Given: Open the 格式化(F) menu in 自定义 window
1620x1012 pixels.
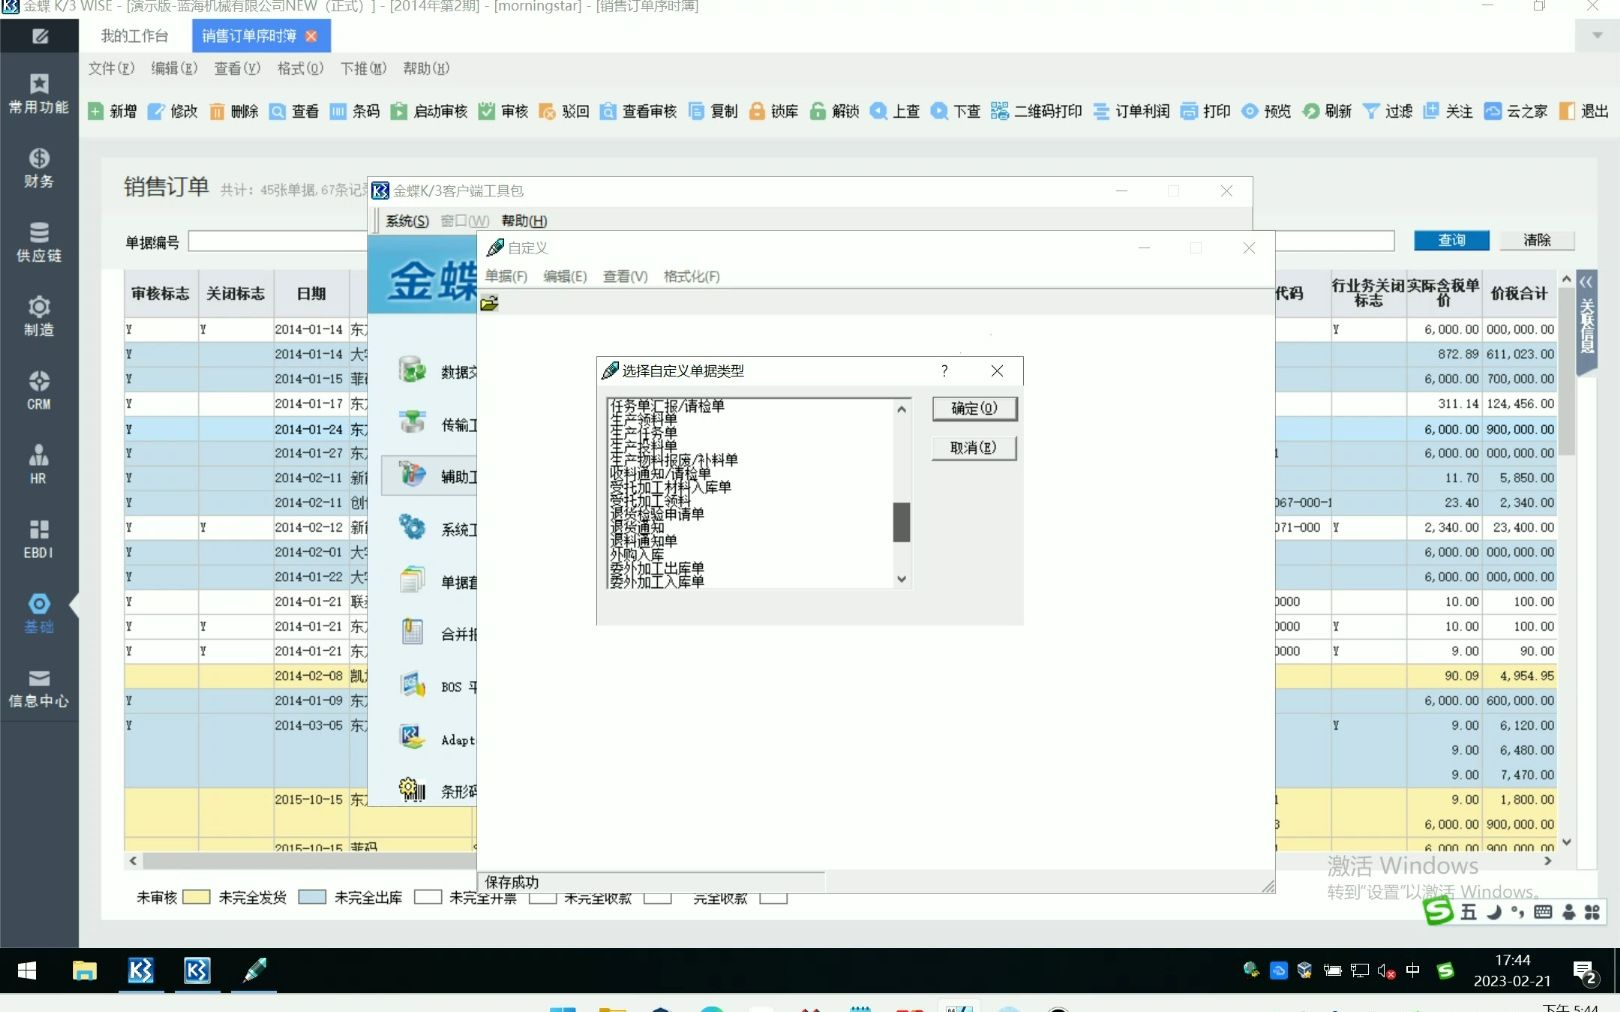Looking at the screenshot, I should (x=691, y=276).
